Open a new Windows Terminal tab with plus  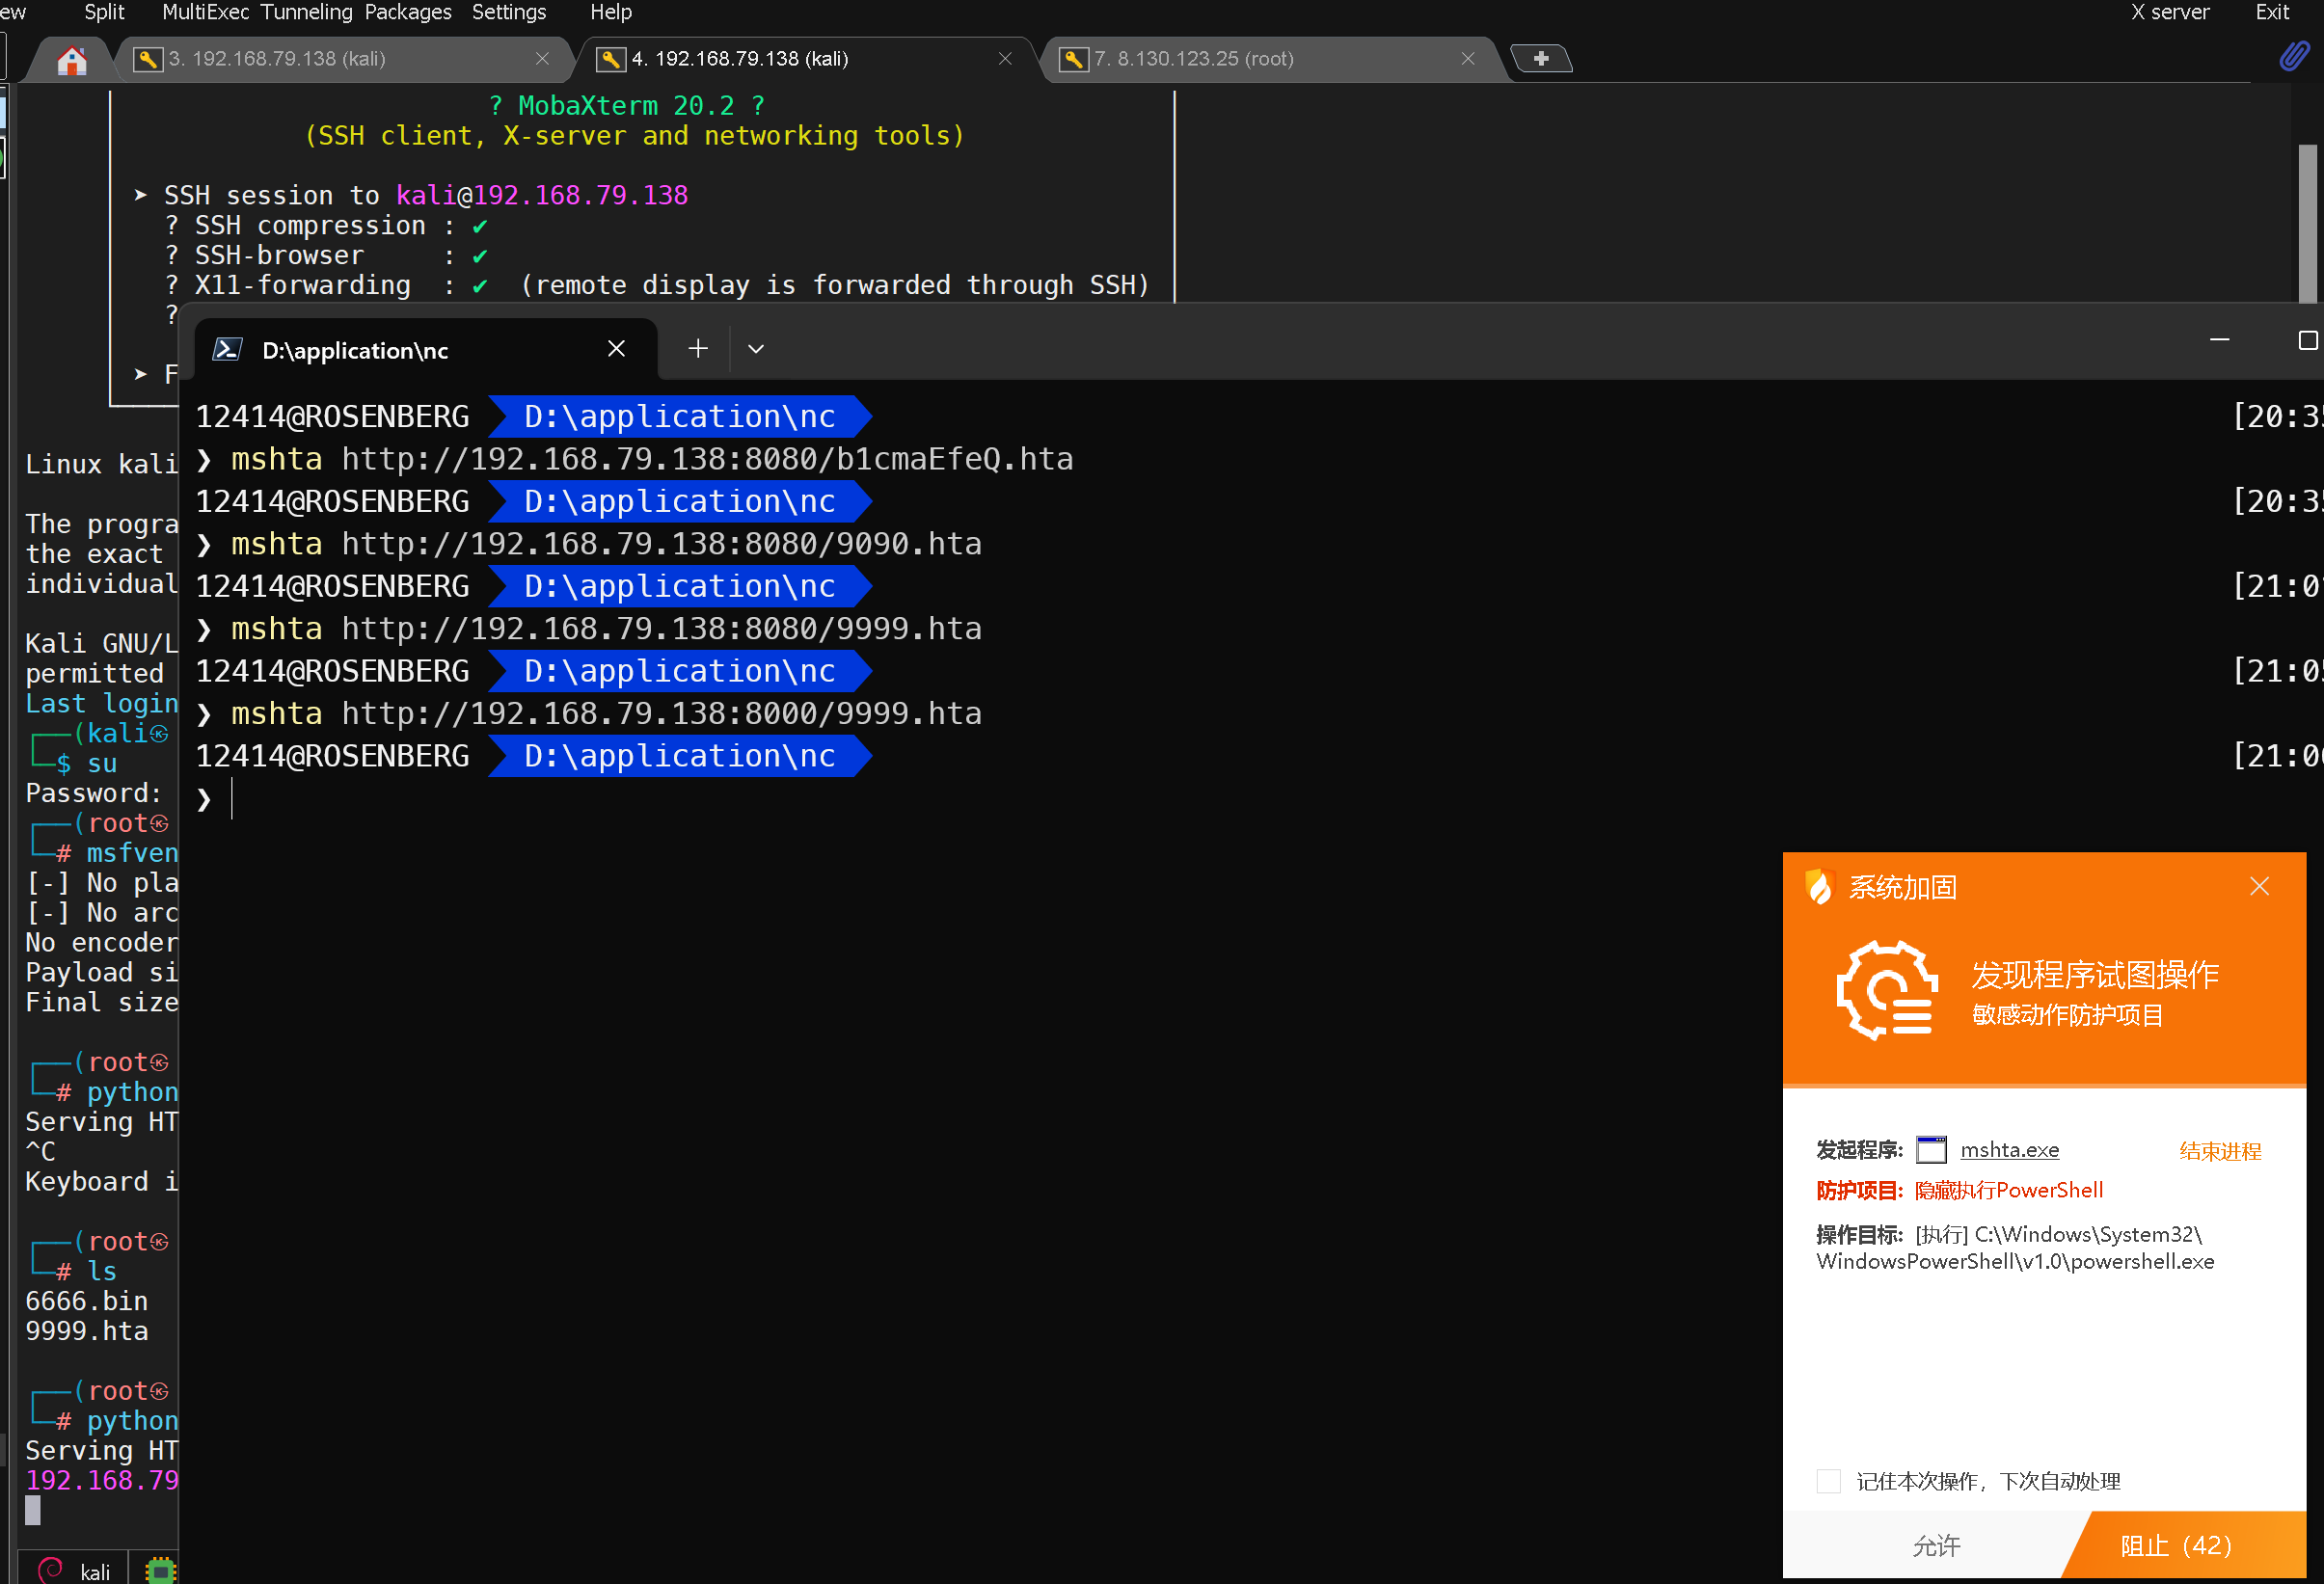point(698,349)
